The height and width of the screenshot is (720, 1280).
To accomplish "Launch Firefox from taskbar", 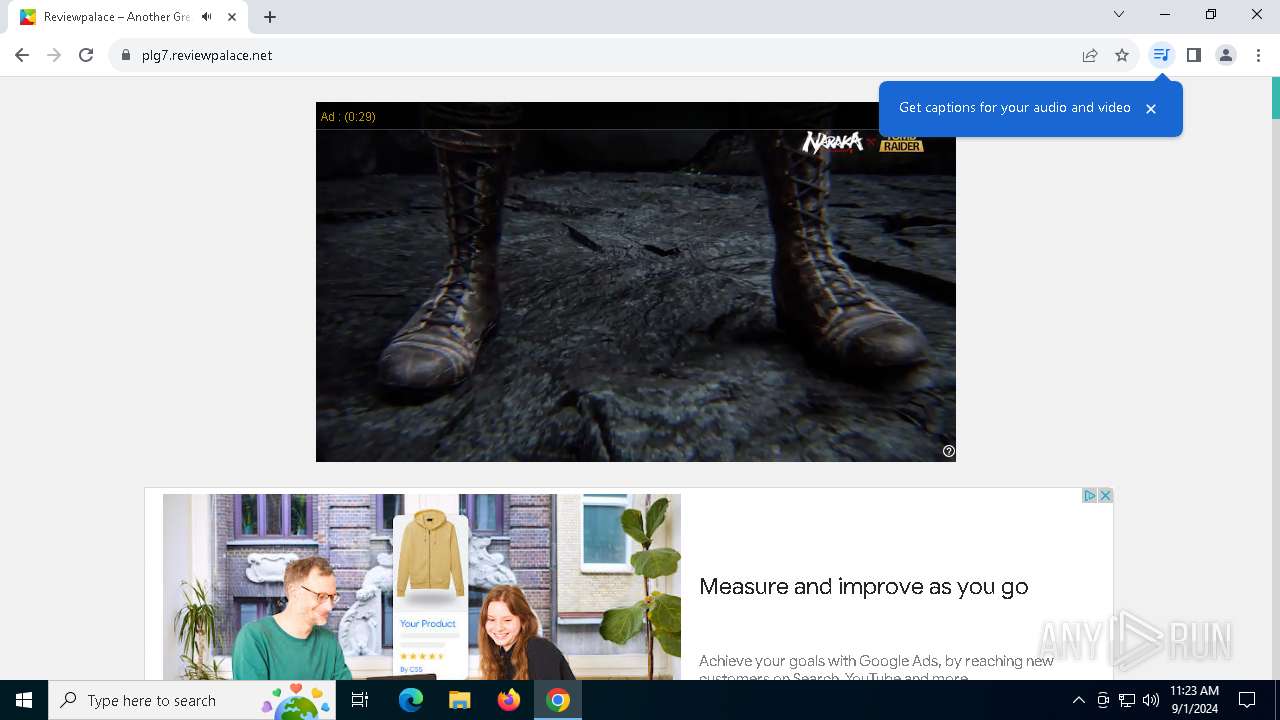I will [509, 700].
